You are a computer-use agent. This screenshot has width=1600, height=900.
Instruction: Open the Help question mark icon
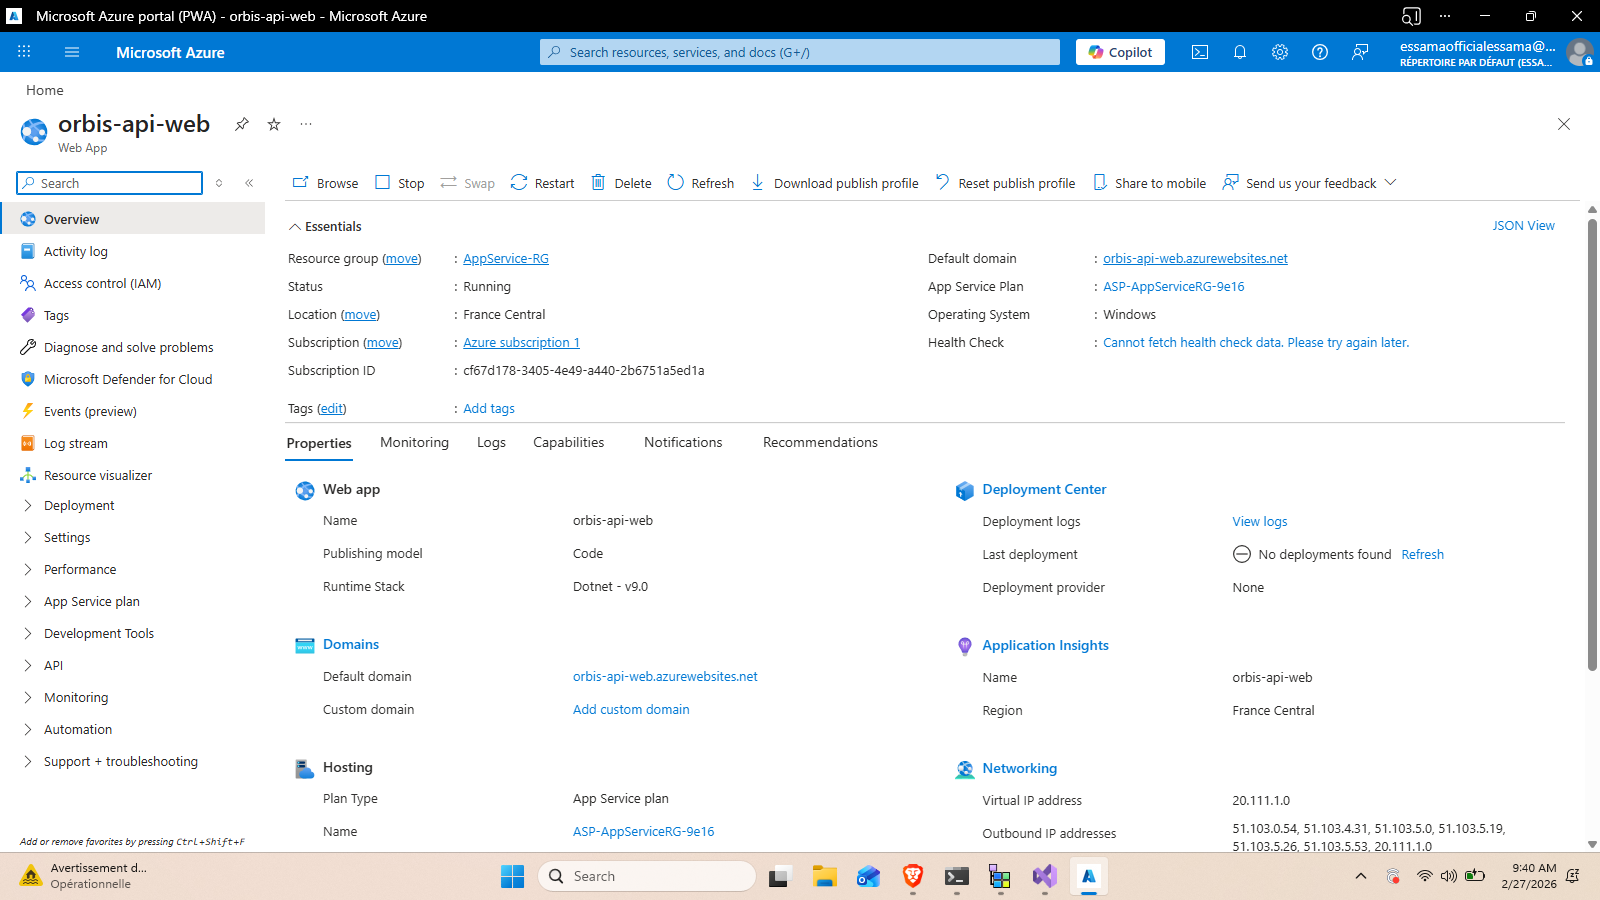point(1320,52)
